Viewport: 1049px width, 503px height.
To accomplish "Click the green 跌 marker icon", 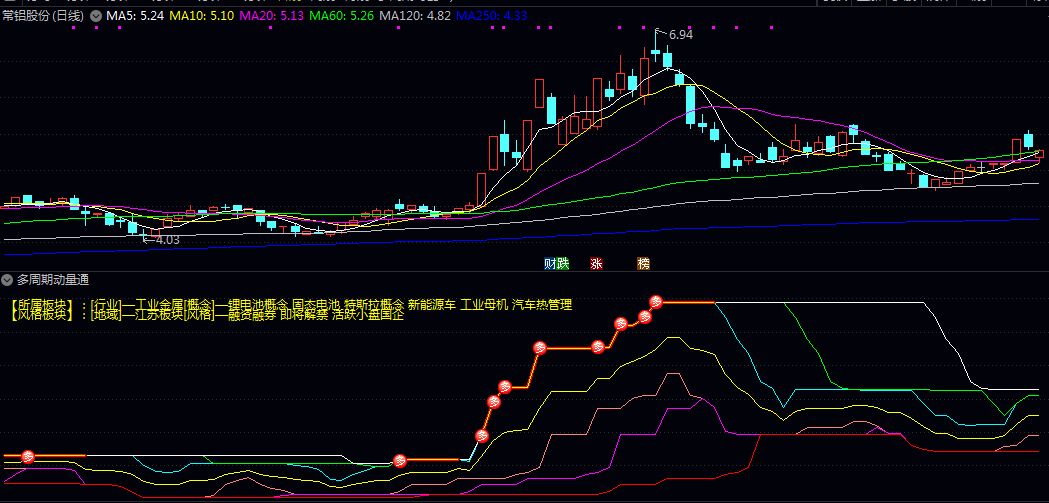I will click(562, 264).
